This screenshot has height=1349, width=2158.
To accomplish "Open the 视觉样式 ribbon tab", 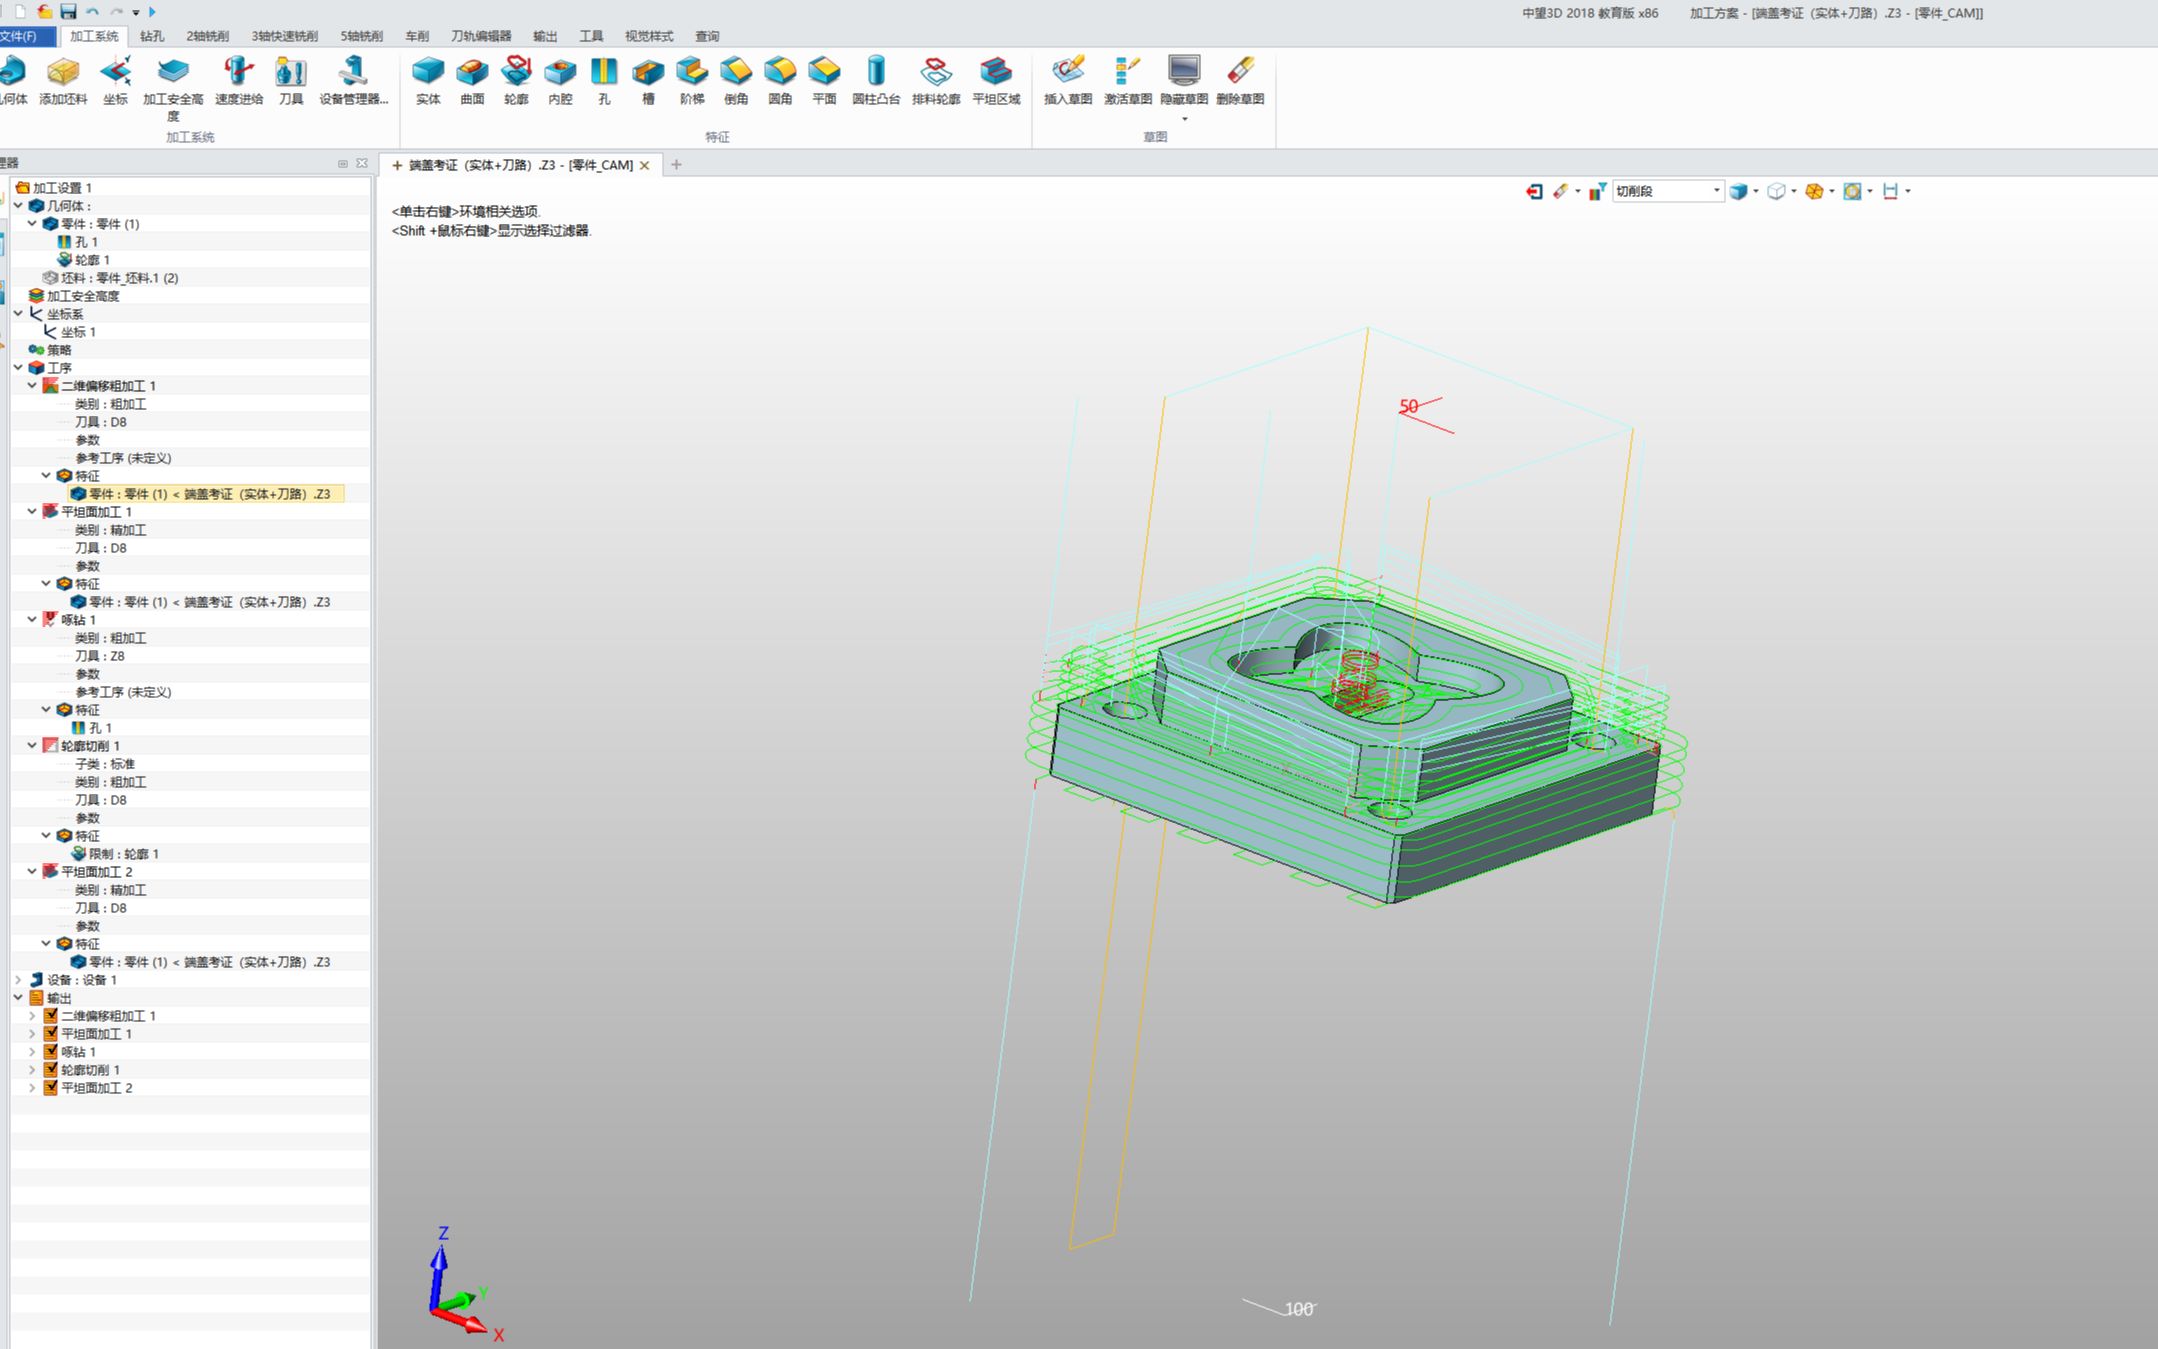I will point(649,36).
